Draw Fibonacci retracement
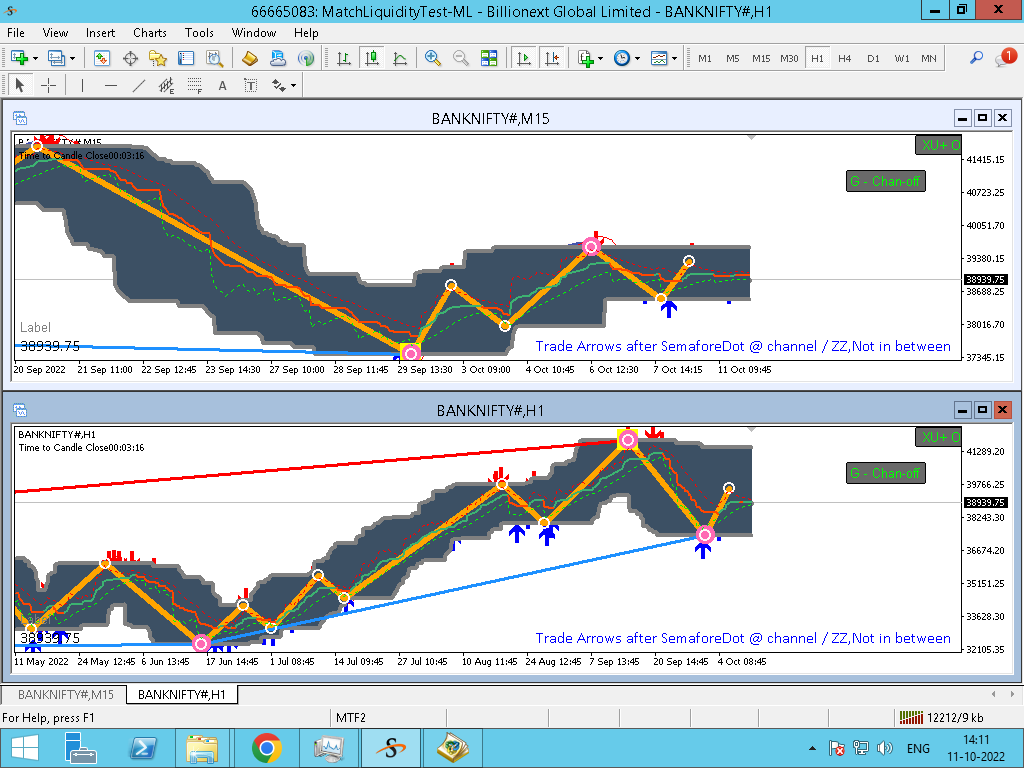Viewport: 1024px width, 768px height. (x=195, y=86)
